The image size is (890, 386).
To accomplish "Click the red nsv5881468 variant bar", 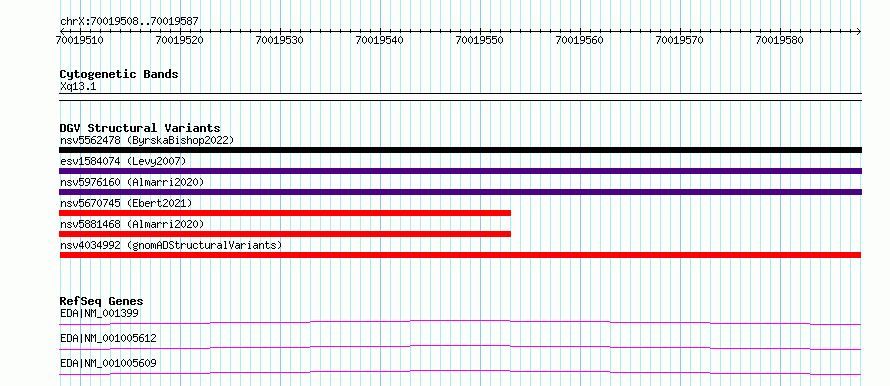I will [285, 234].
